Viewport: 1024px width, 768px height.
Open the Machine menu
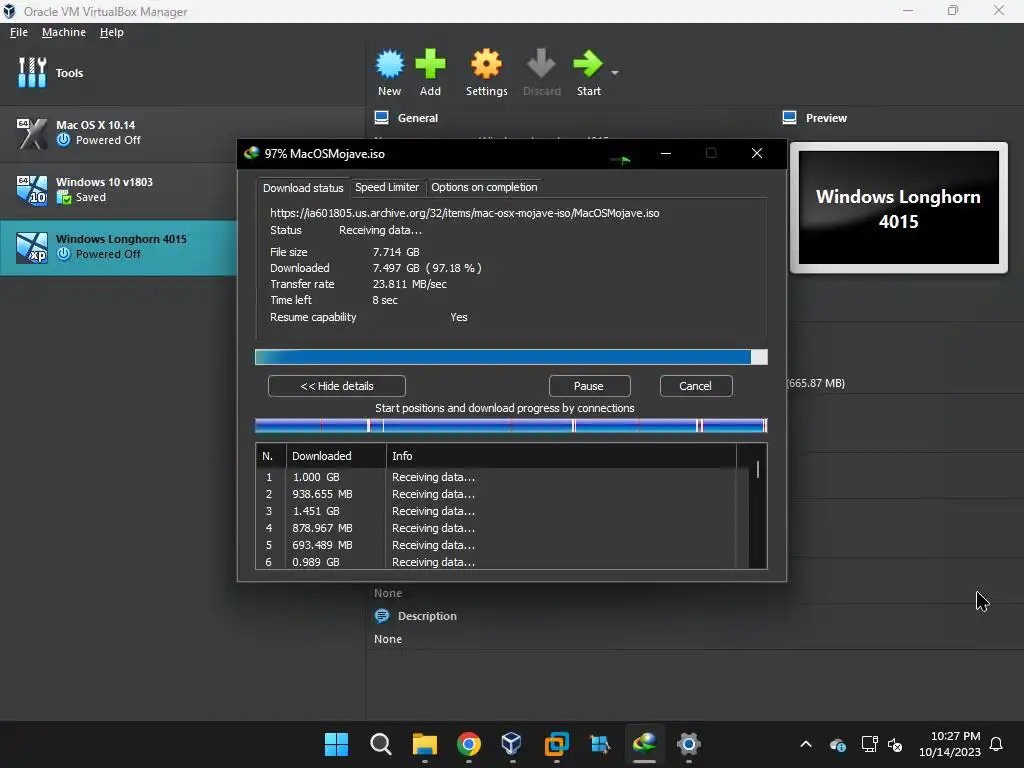tap(63, 32)
